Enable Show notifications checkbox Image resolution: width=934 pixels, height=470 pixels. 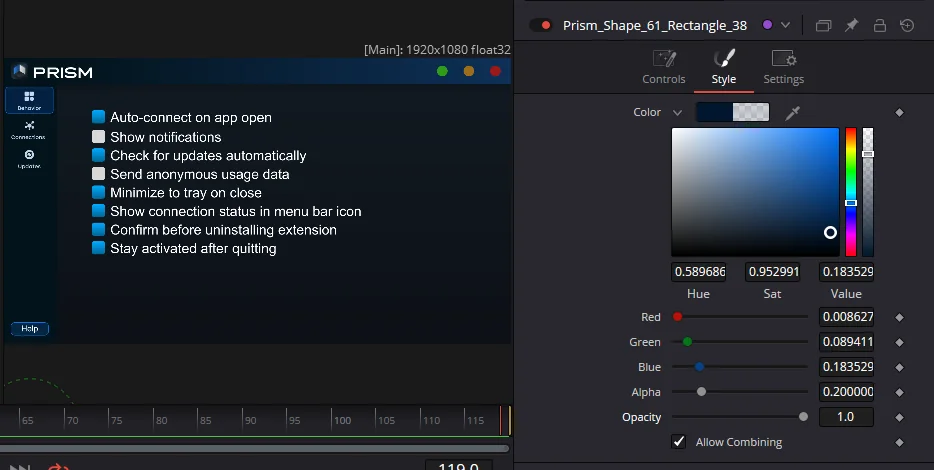click(x=98, y=136)
